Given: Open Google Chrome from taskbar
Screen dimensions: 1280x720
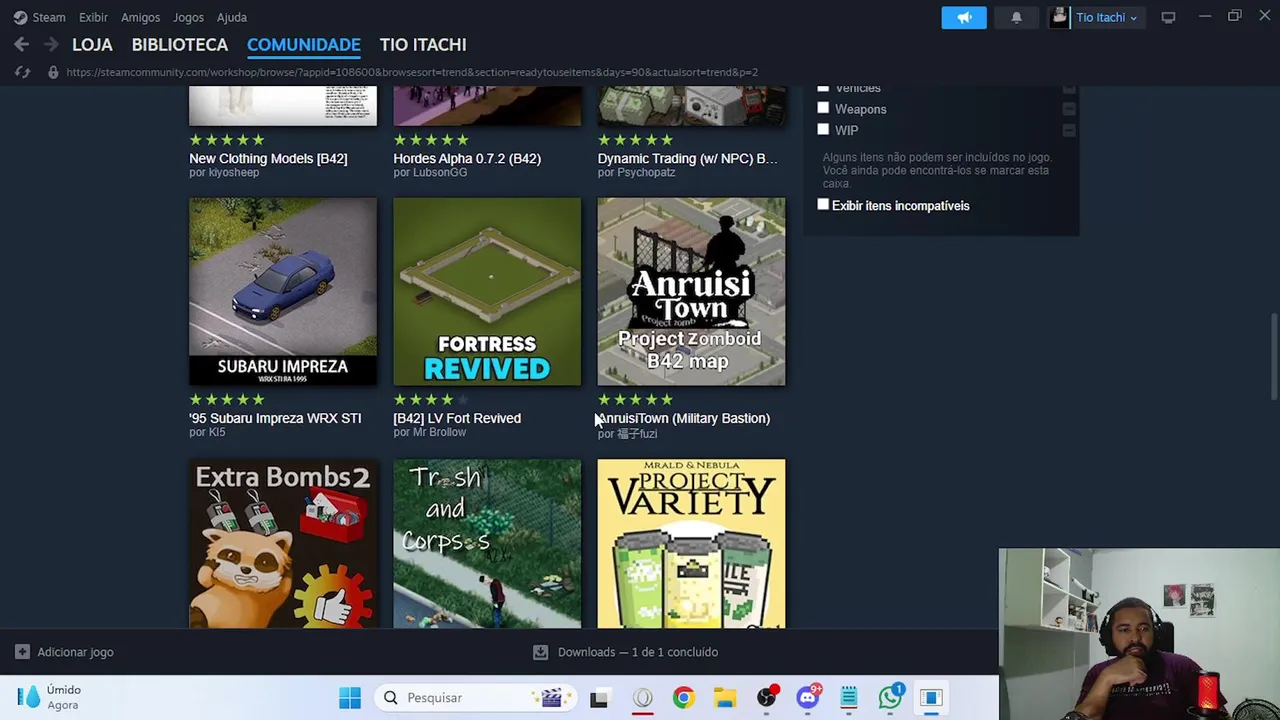Looking at the screenshot, I should click(683, 698).
